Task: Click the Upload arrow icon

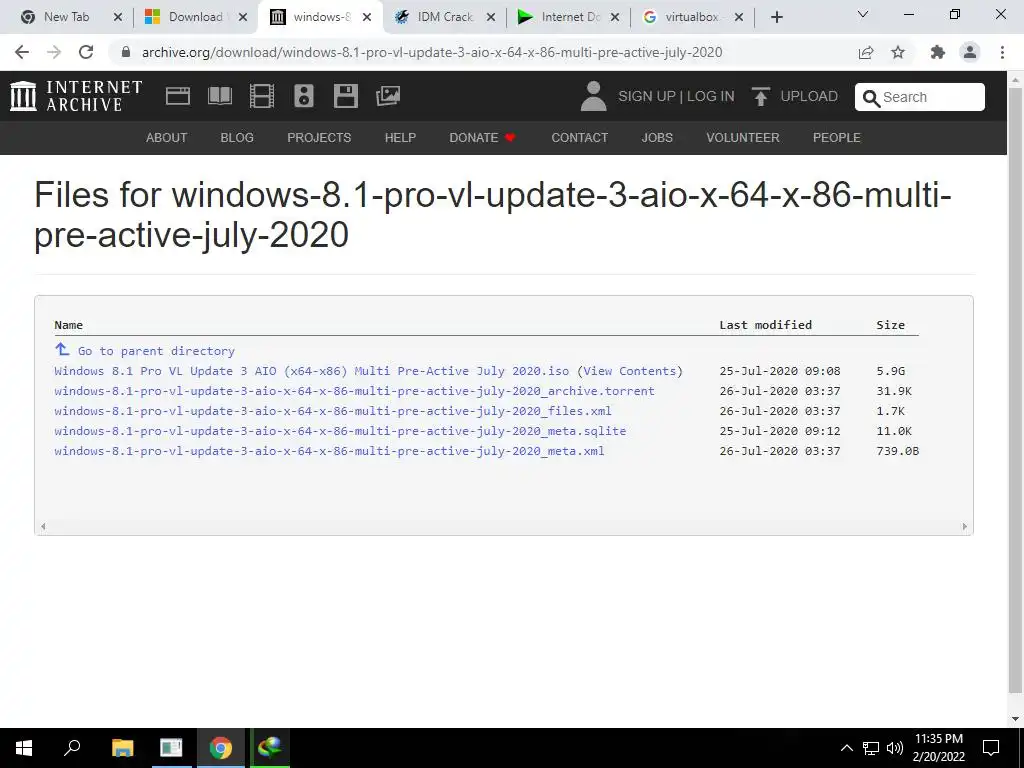Action: [x=760, y=96]
